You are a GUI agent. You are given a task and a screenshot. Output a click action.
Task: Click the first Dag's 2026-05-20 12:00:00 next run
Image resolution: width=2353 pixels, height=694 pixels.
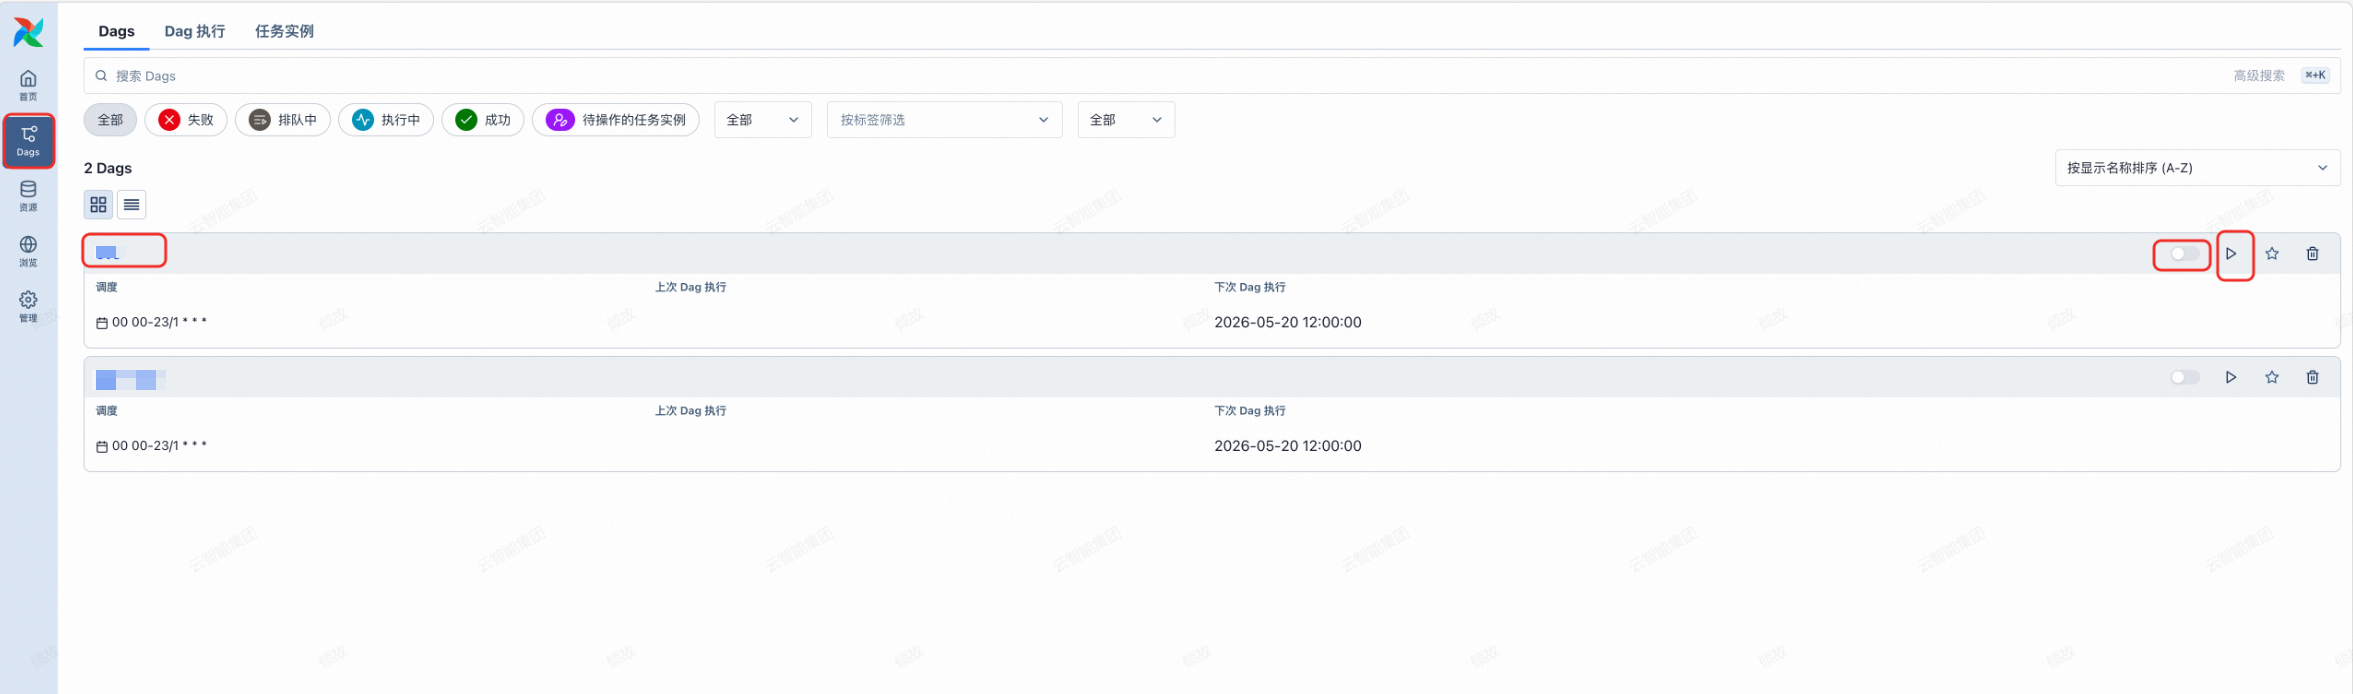click(1288, 322)
